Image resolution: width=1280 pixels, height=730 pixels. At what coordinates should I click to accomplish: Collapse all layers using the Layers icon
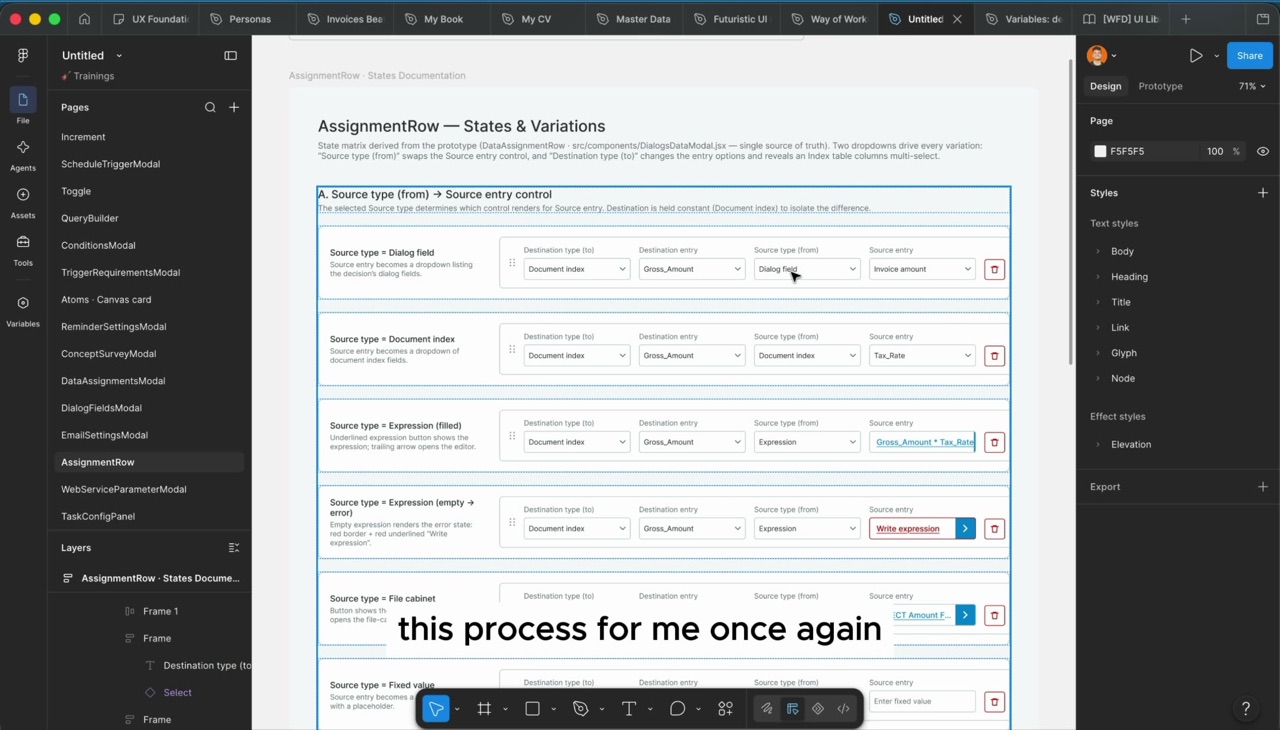[x=234, y=548]
